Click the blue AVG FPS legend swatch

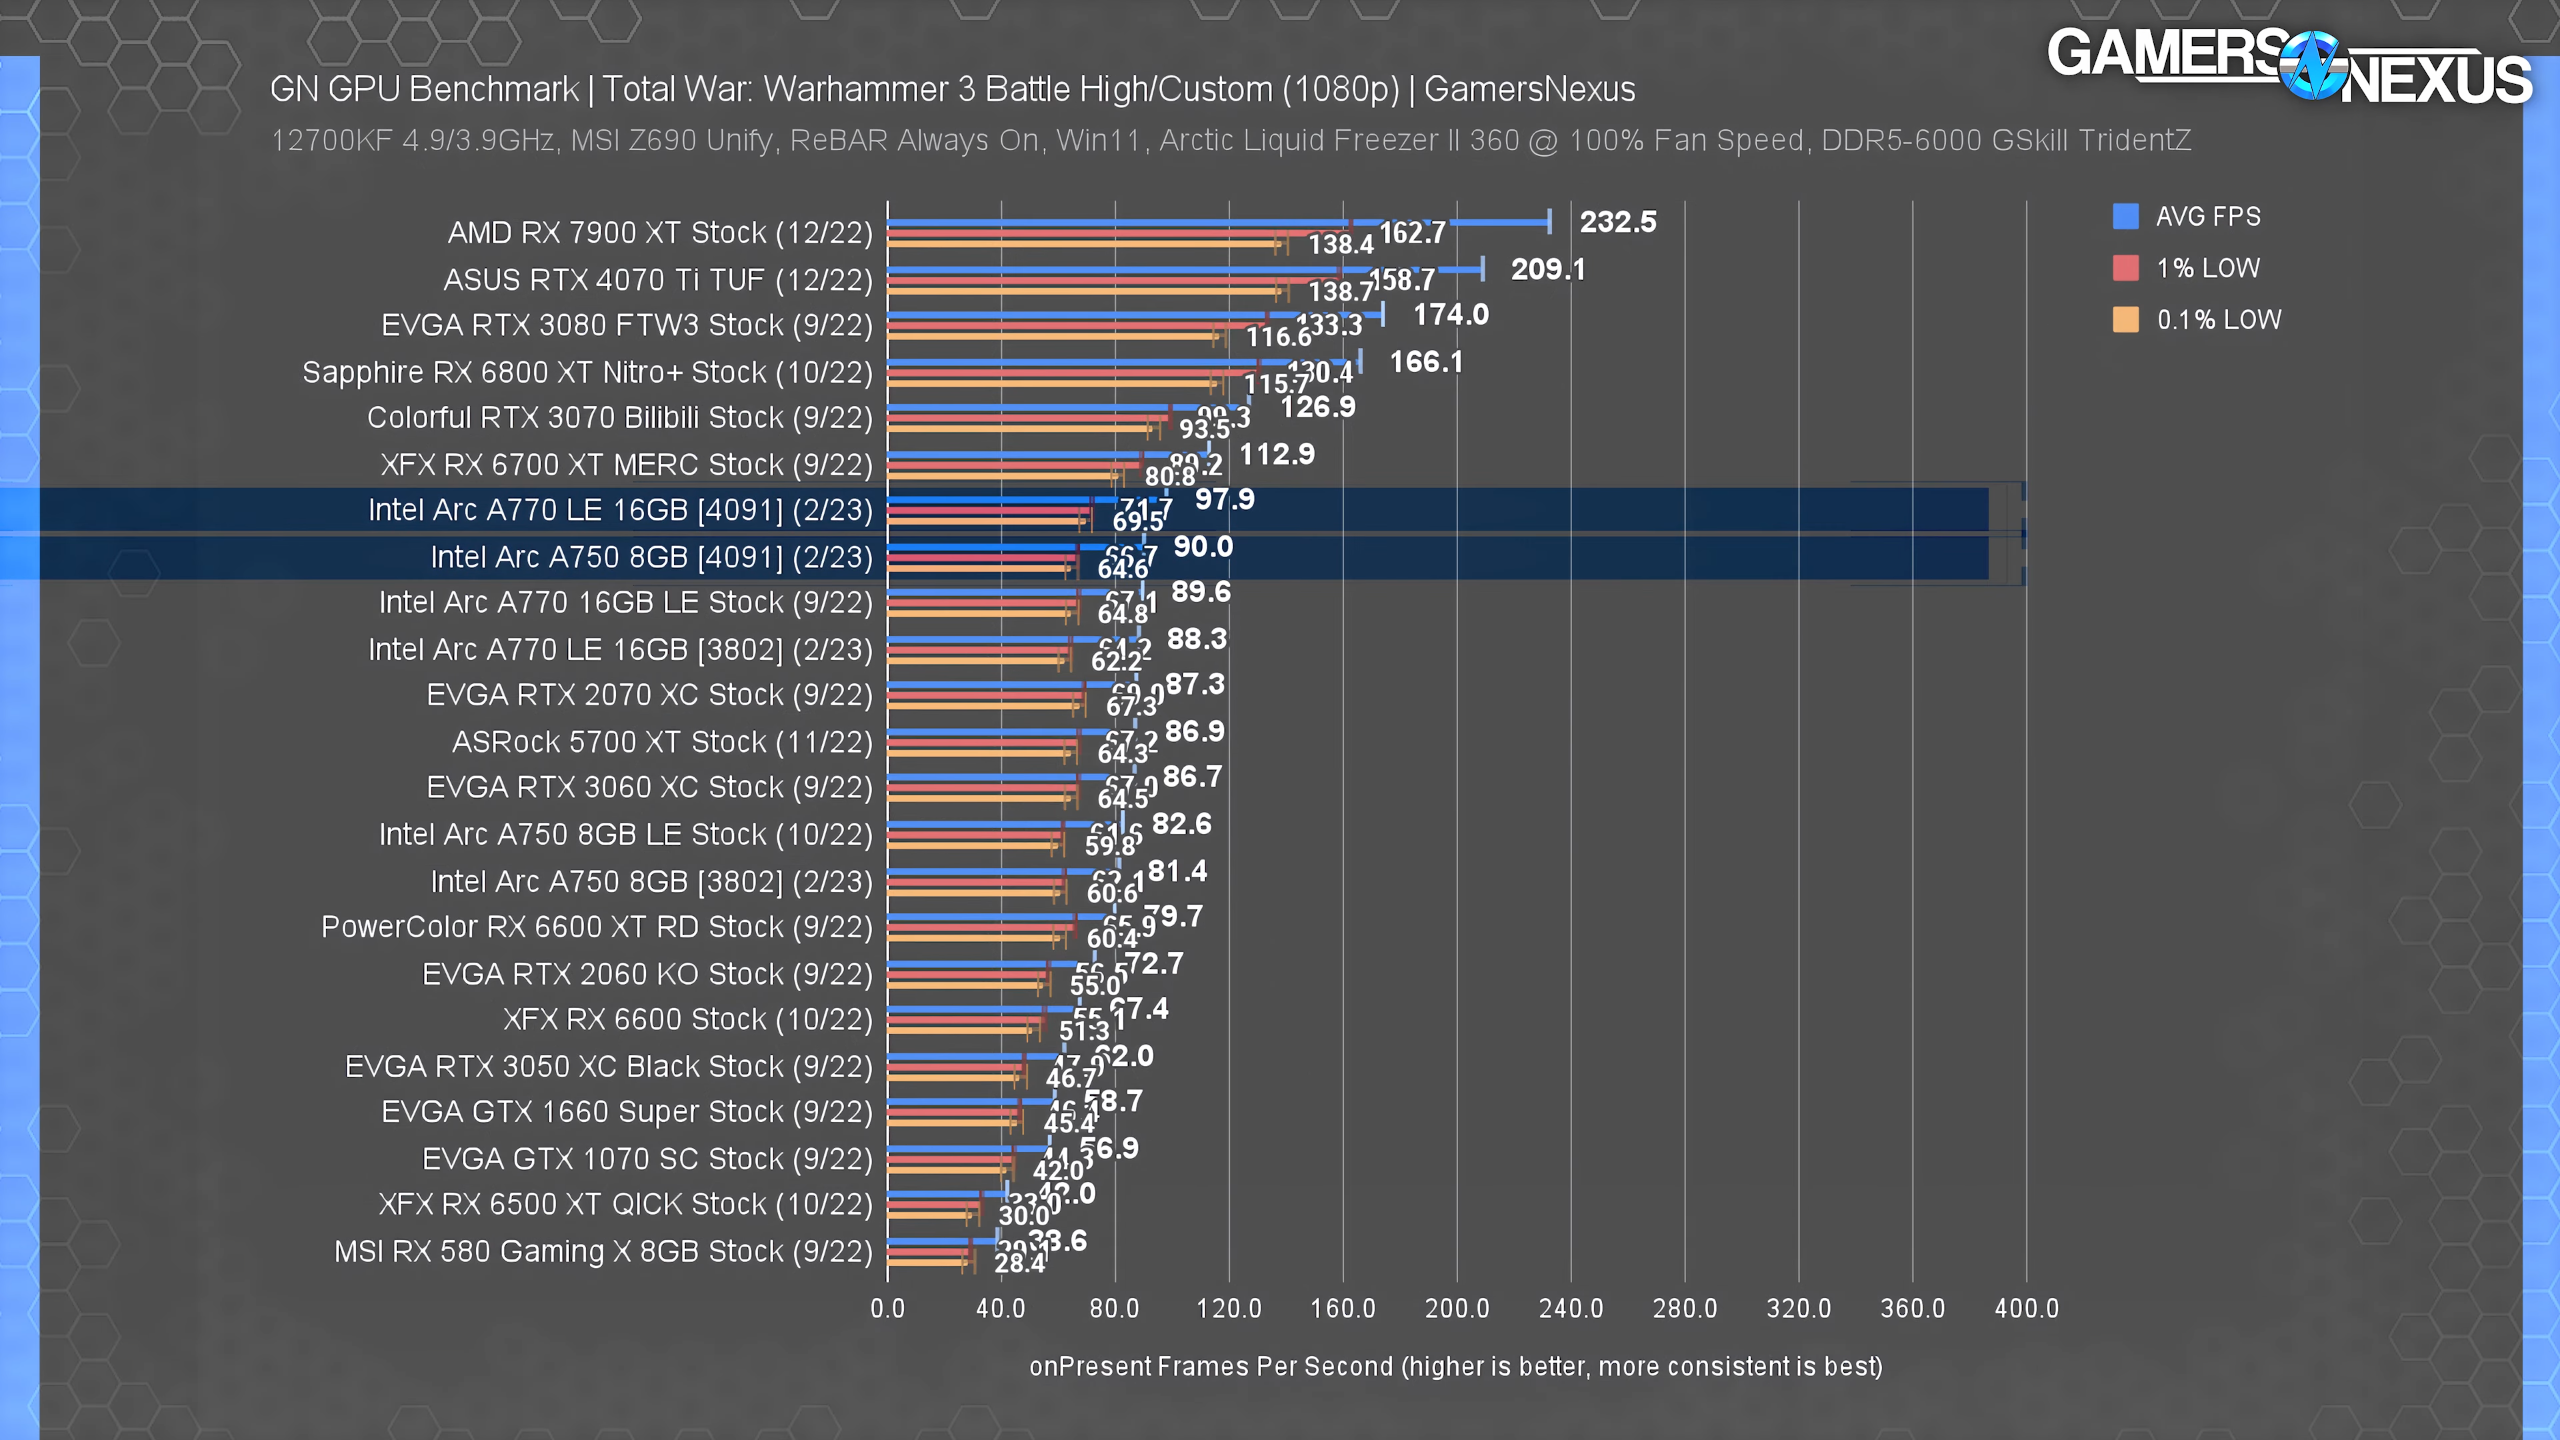pyautogui.click(x=2125, y=216)
